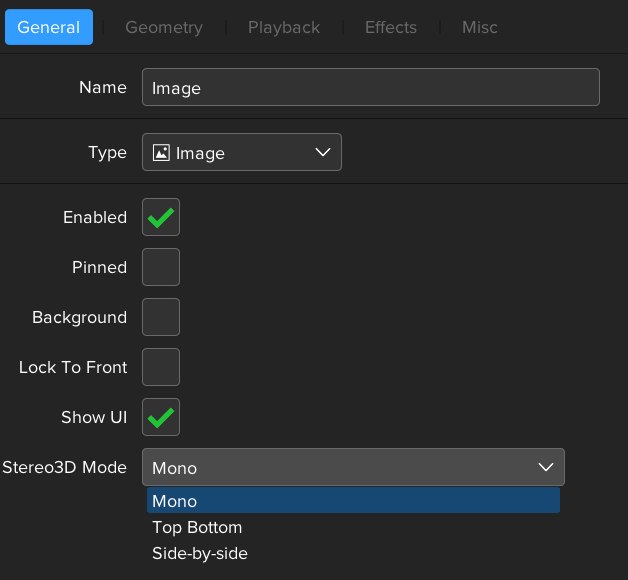Open the Type dropdown showing Image
Viewport: 628px width, 580px height.
click(241, 153)
